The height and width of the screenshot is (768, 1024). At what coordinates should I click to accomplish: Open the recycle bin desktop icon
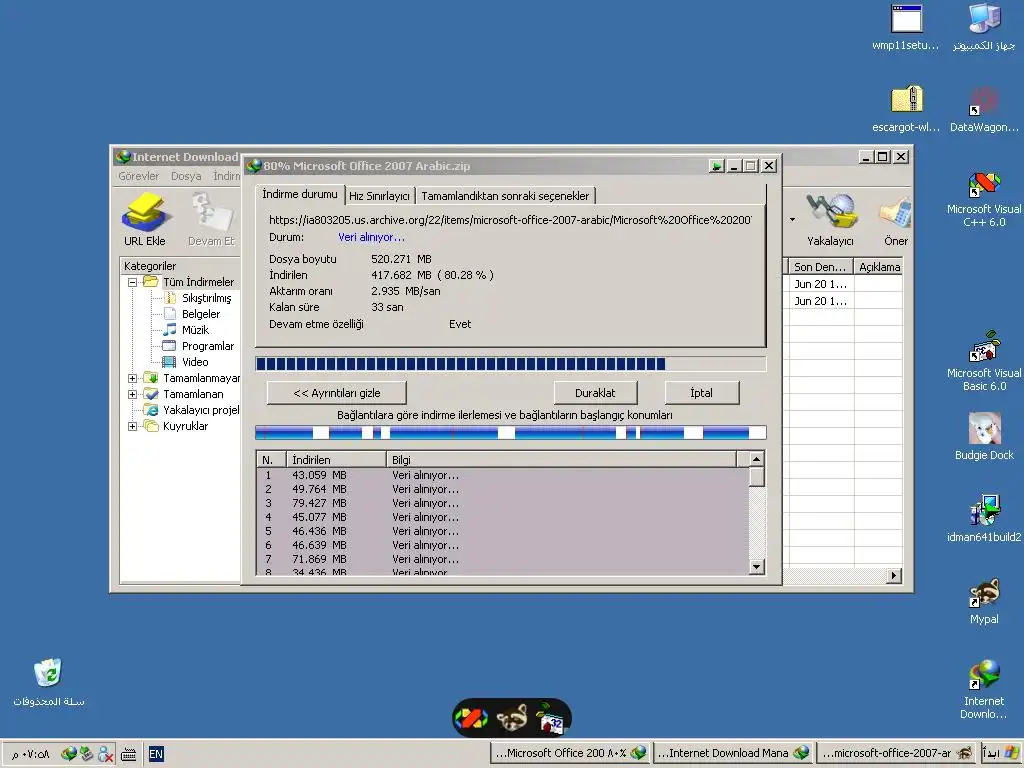[48, 682]
